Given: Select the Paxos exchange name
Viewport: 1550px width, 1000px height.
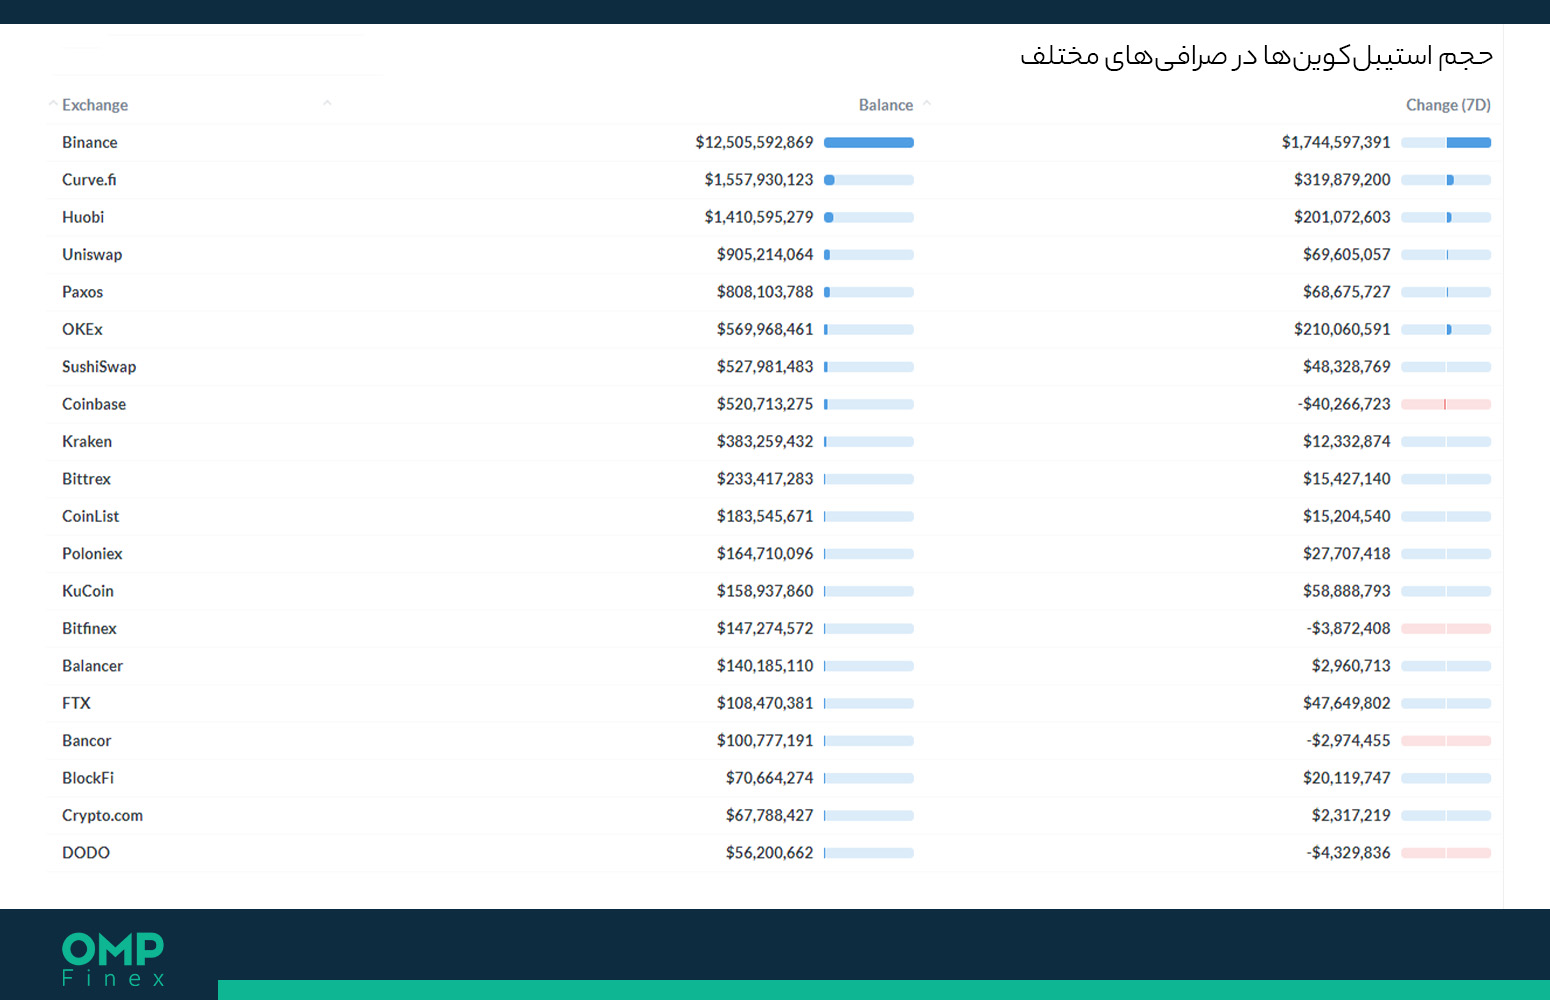Looking at the screenshot, I should (x=82, y=292).
